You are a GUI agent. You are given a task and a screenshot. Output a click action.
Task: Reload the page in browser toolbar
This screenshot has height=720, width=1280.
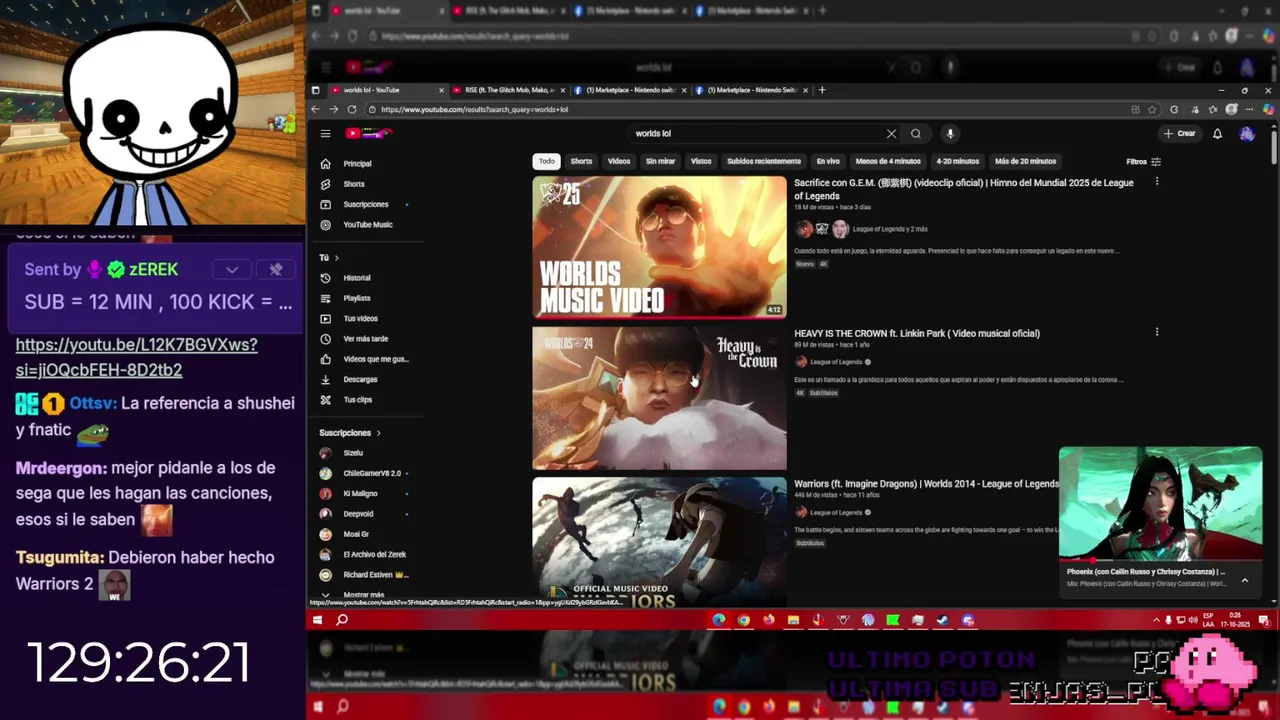tap(352, 109)
